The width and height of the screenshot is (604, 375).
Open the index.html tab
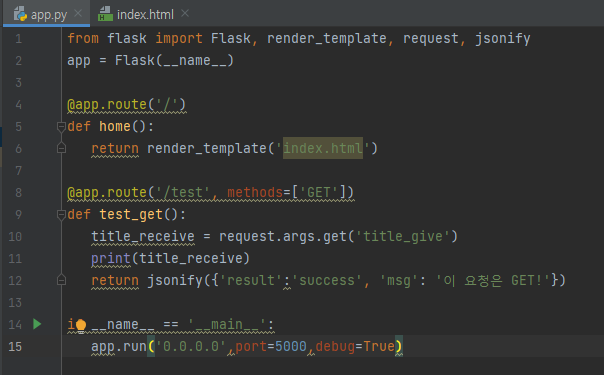tap(144, 14)
